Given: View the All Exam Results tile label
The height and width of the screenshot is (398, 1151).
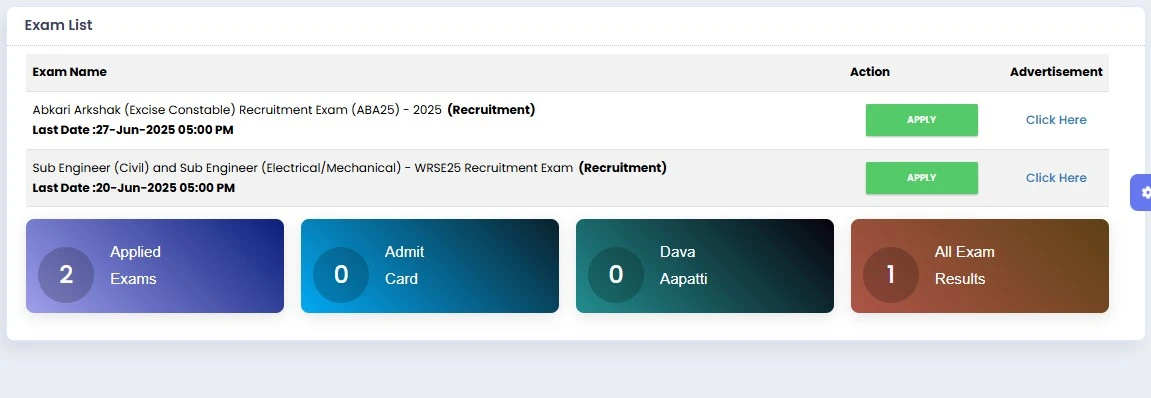Looking at the screenshot, I should click(965, 265).
